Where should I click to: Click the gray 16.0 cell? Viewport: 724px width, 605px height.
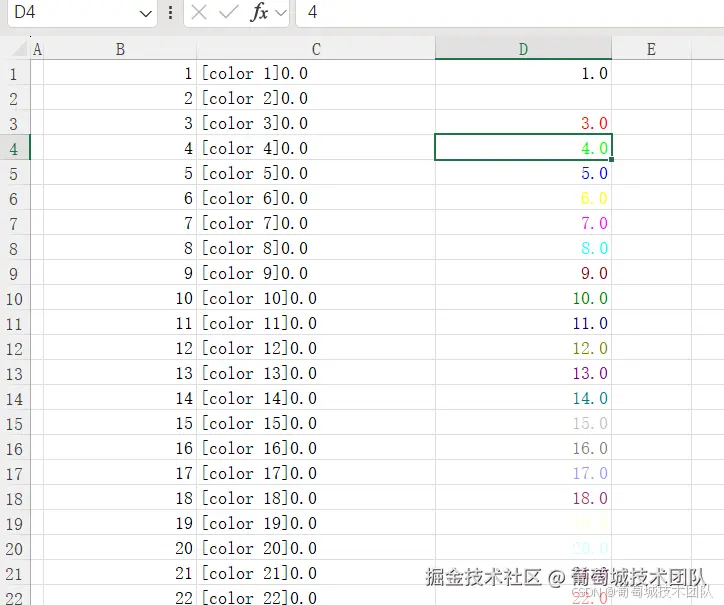click(x=524, y=448)
